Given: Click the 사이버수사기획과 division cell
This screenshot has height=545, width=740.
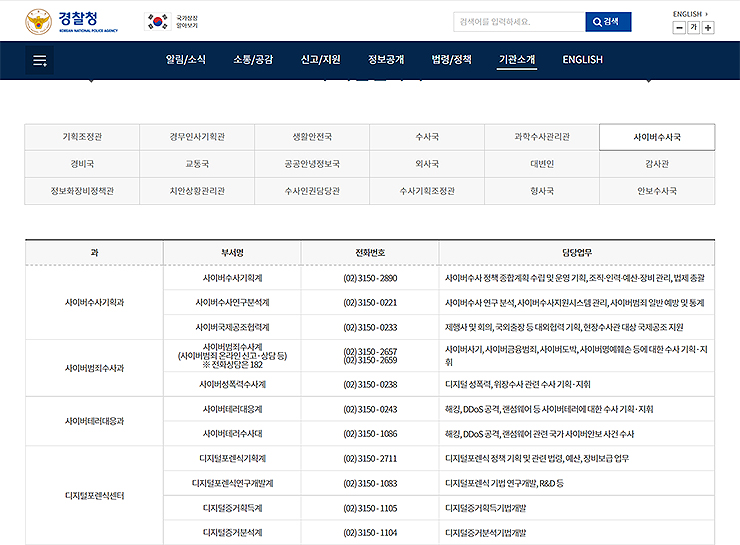Looking at the screenshot, I should (x=94, y=302).
